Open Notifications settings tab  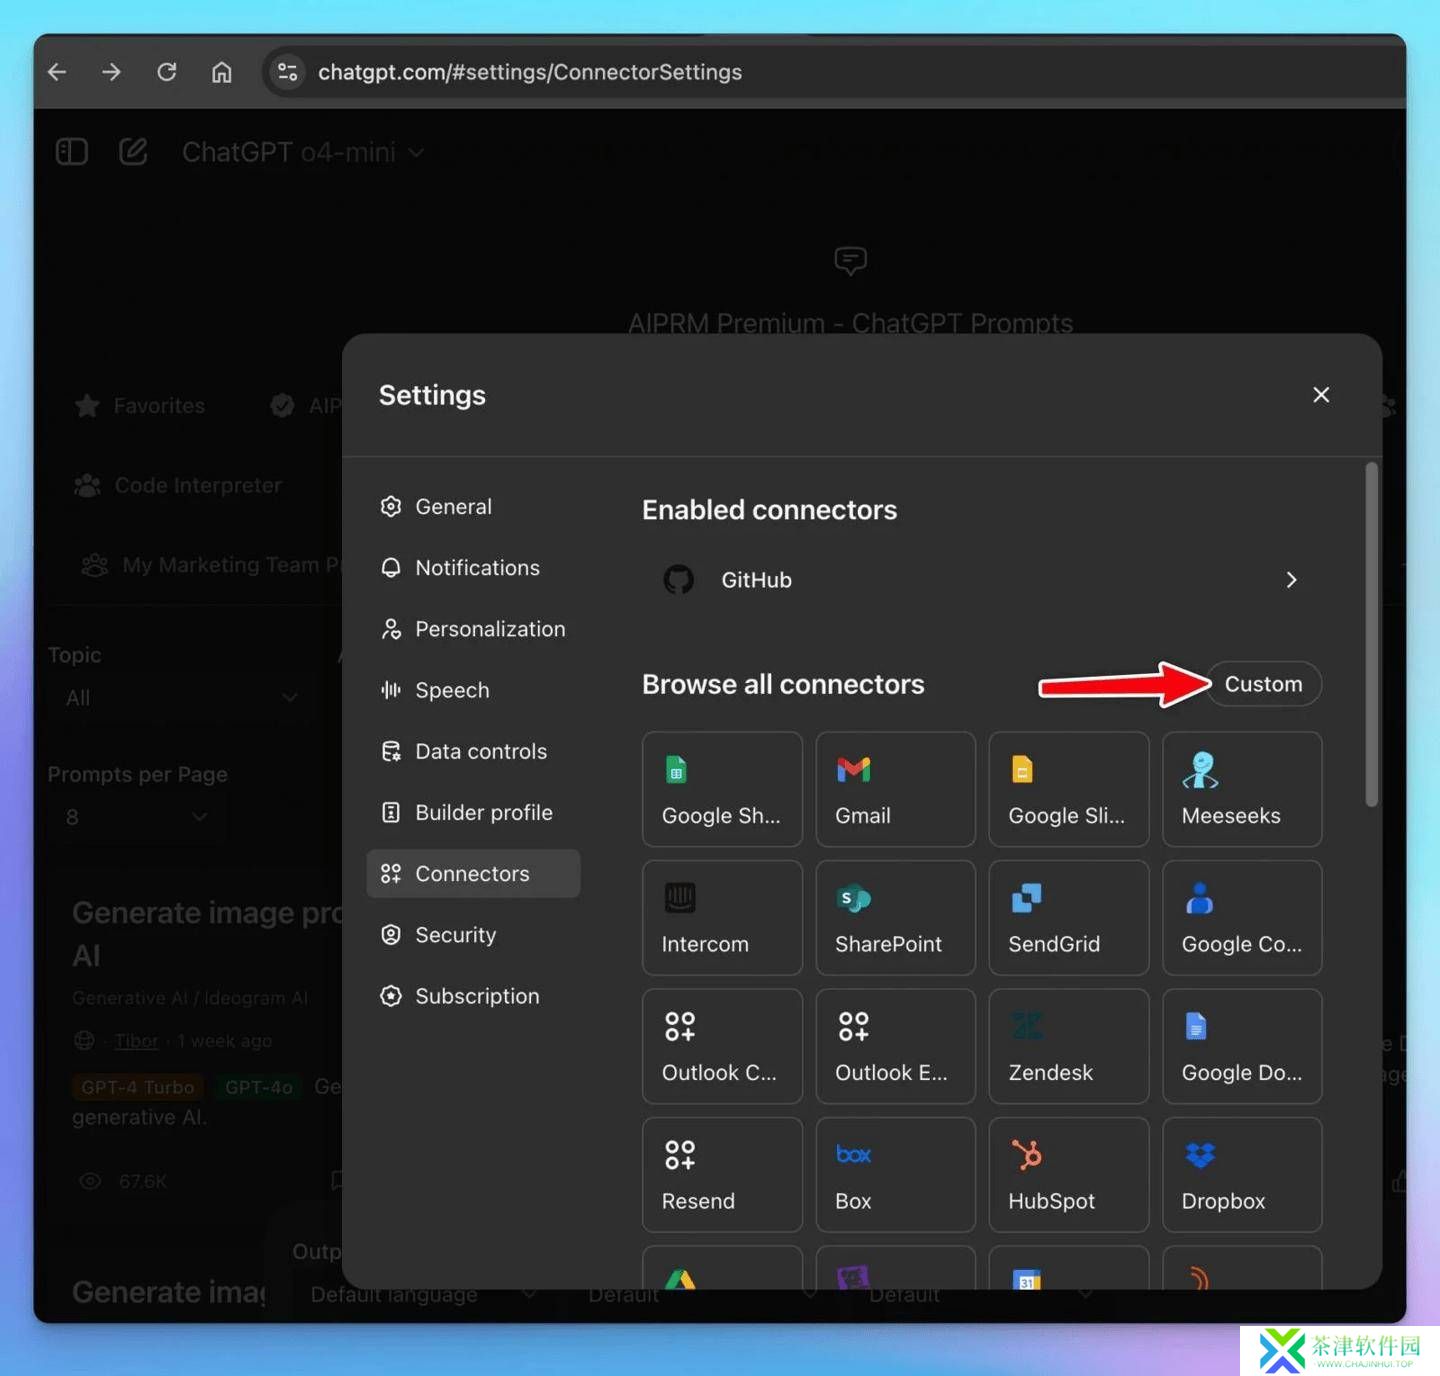[x=474, y=568]
